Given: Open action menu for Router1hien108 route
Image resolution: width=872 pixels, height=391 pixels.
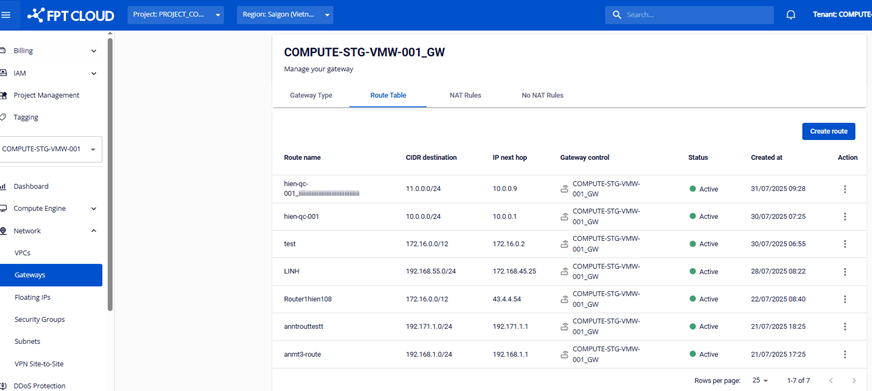Looking at the screenshot, I should [x=845, y=299].
